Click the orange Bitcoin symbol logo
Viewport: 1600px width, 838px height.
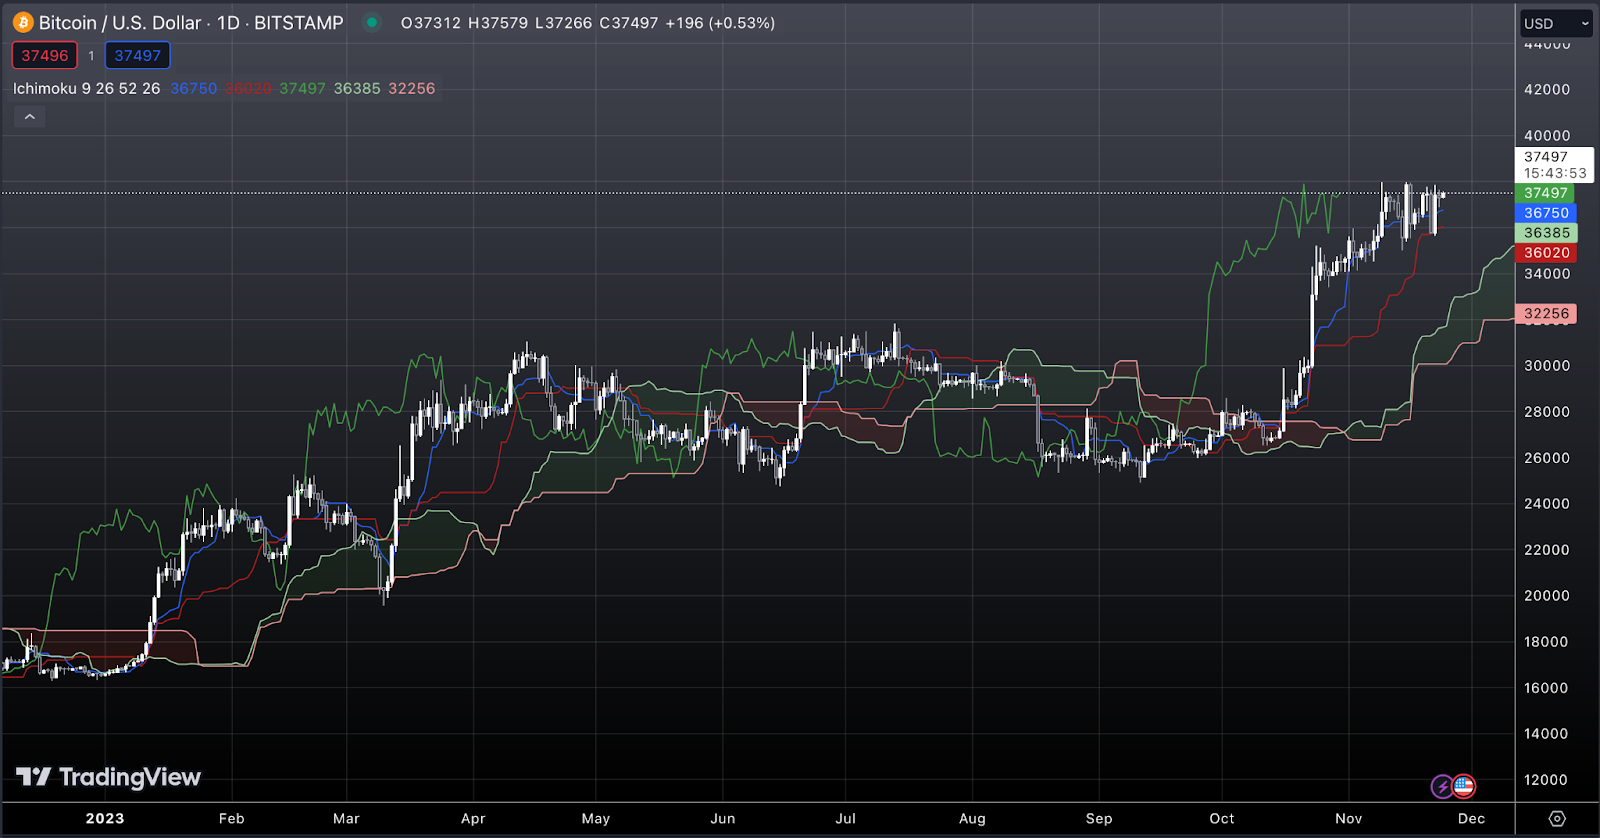[x=23, y=22]
